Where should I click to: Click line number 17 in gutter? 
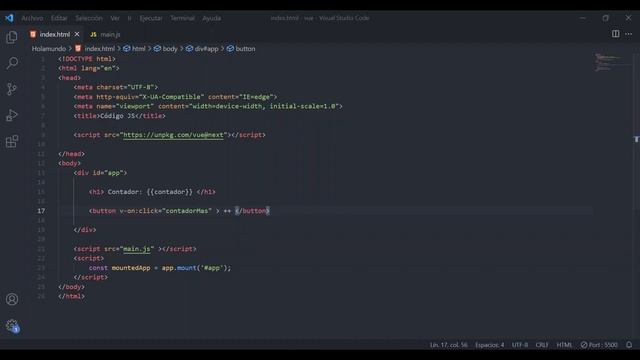click(41, 211)
